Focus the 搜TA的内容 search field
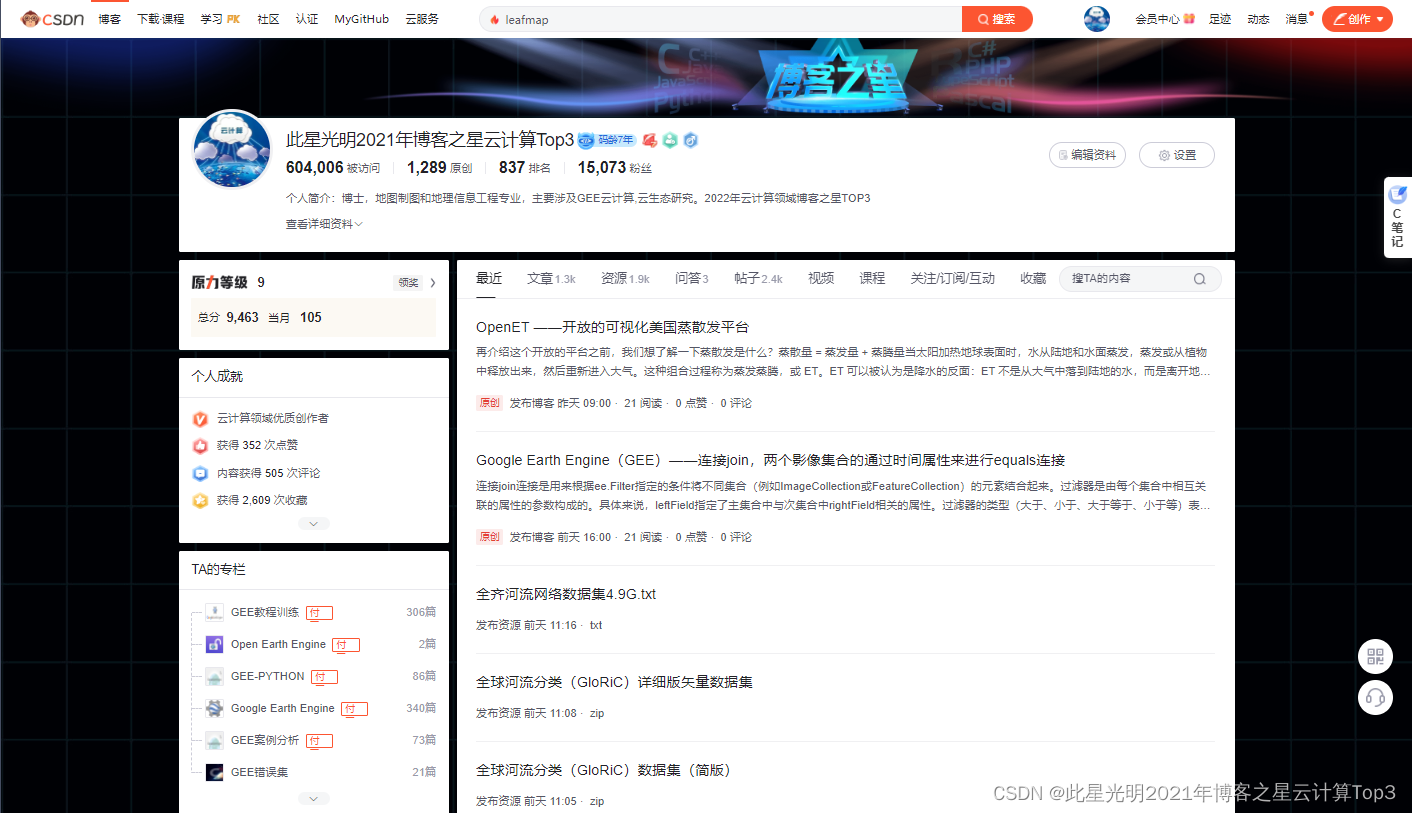 tap(1140, 279)
